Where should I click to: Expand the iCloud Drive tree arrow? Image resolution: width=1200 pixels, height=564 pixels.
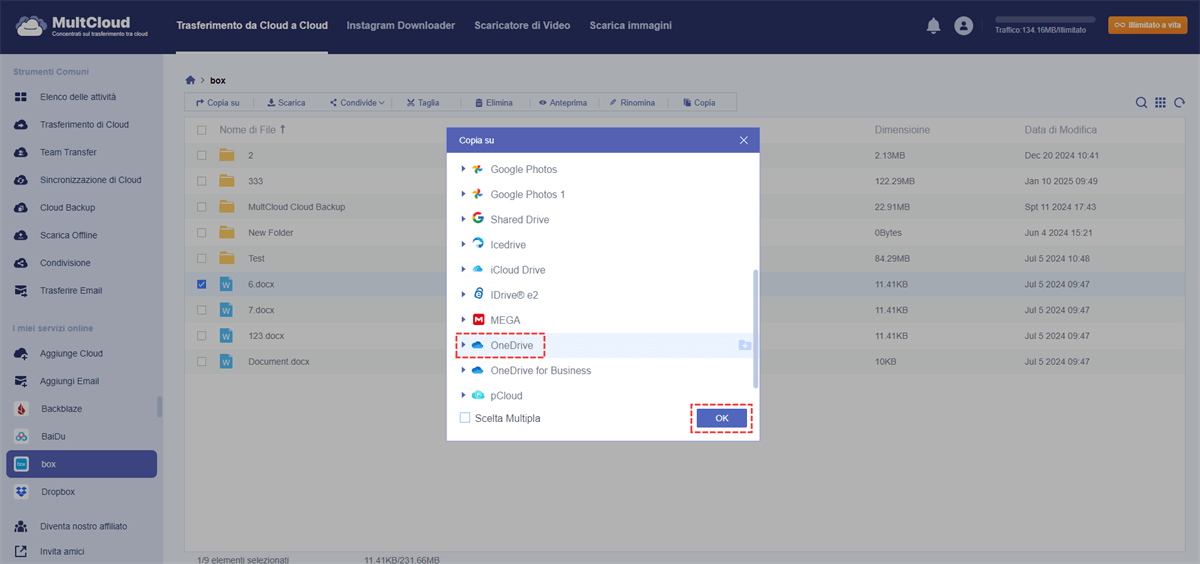[x=463, y=270]
